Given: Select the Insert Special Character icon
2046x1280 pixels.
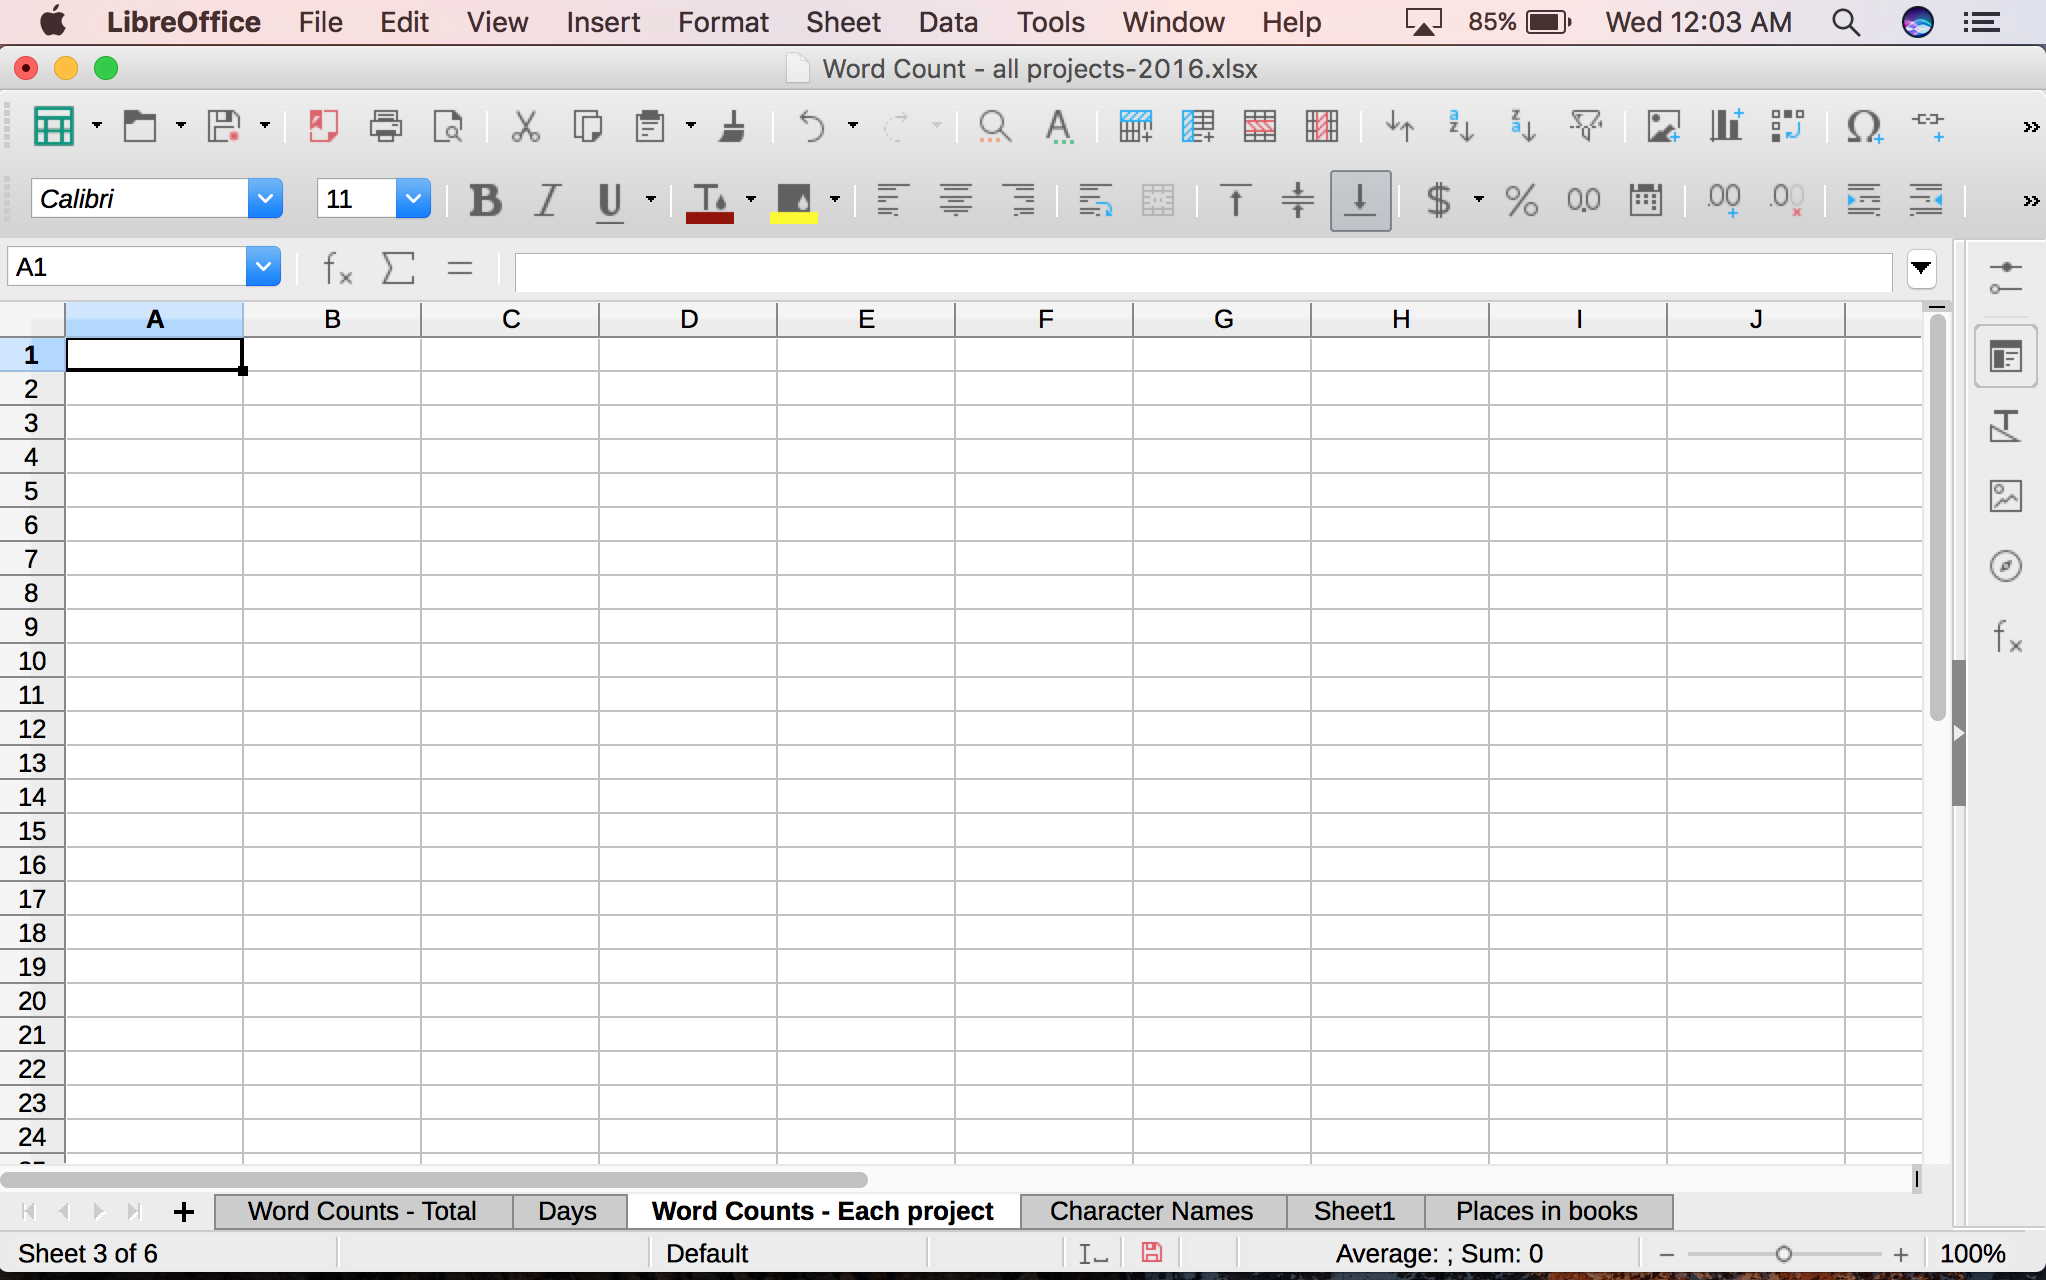Looking at the screenshot, I should pos(1862,125).
